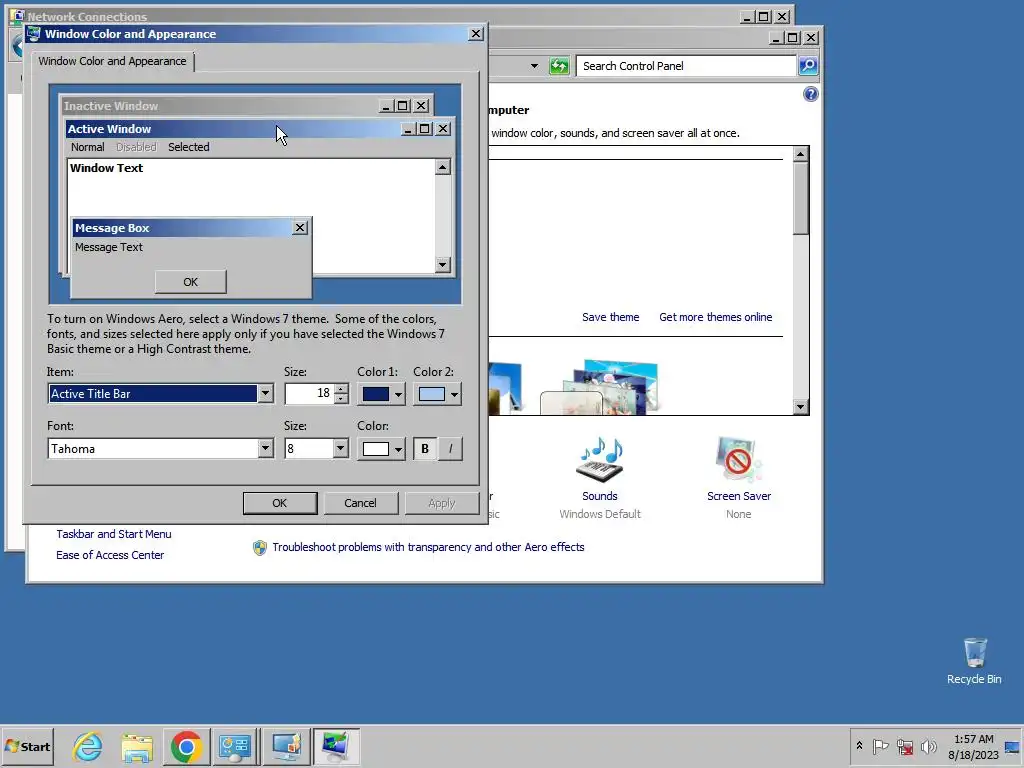Expand the Control Panel address bar dropdown
The width and height of the screenshot is (1024, 768).
pyautogui.click(x=534, y=66)
